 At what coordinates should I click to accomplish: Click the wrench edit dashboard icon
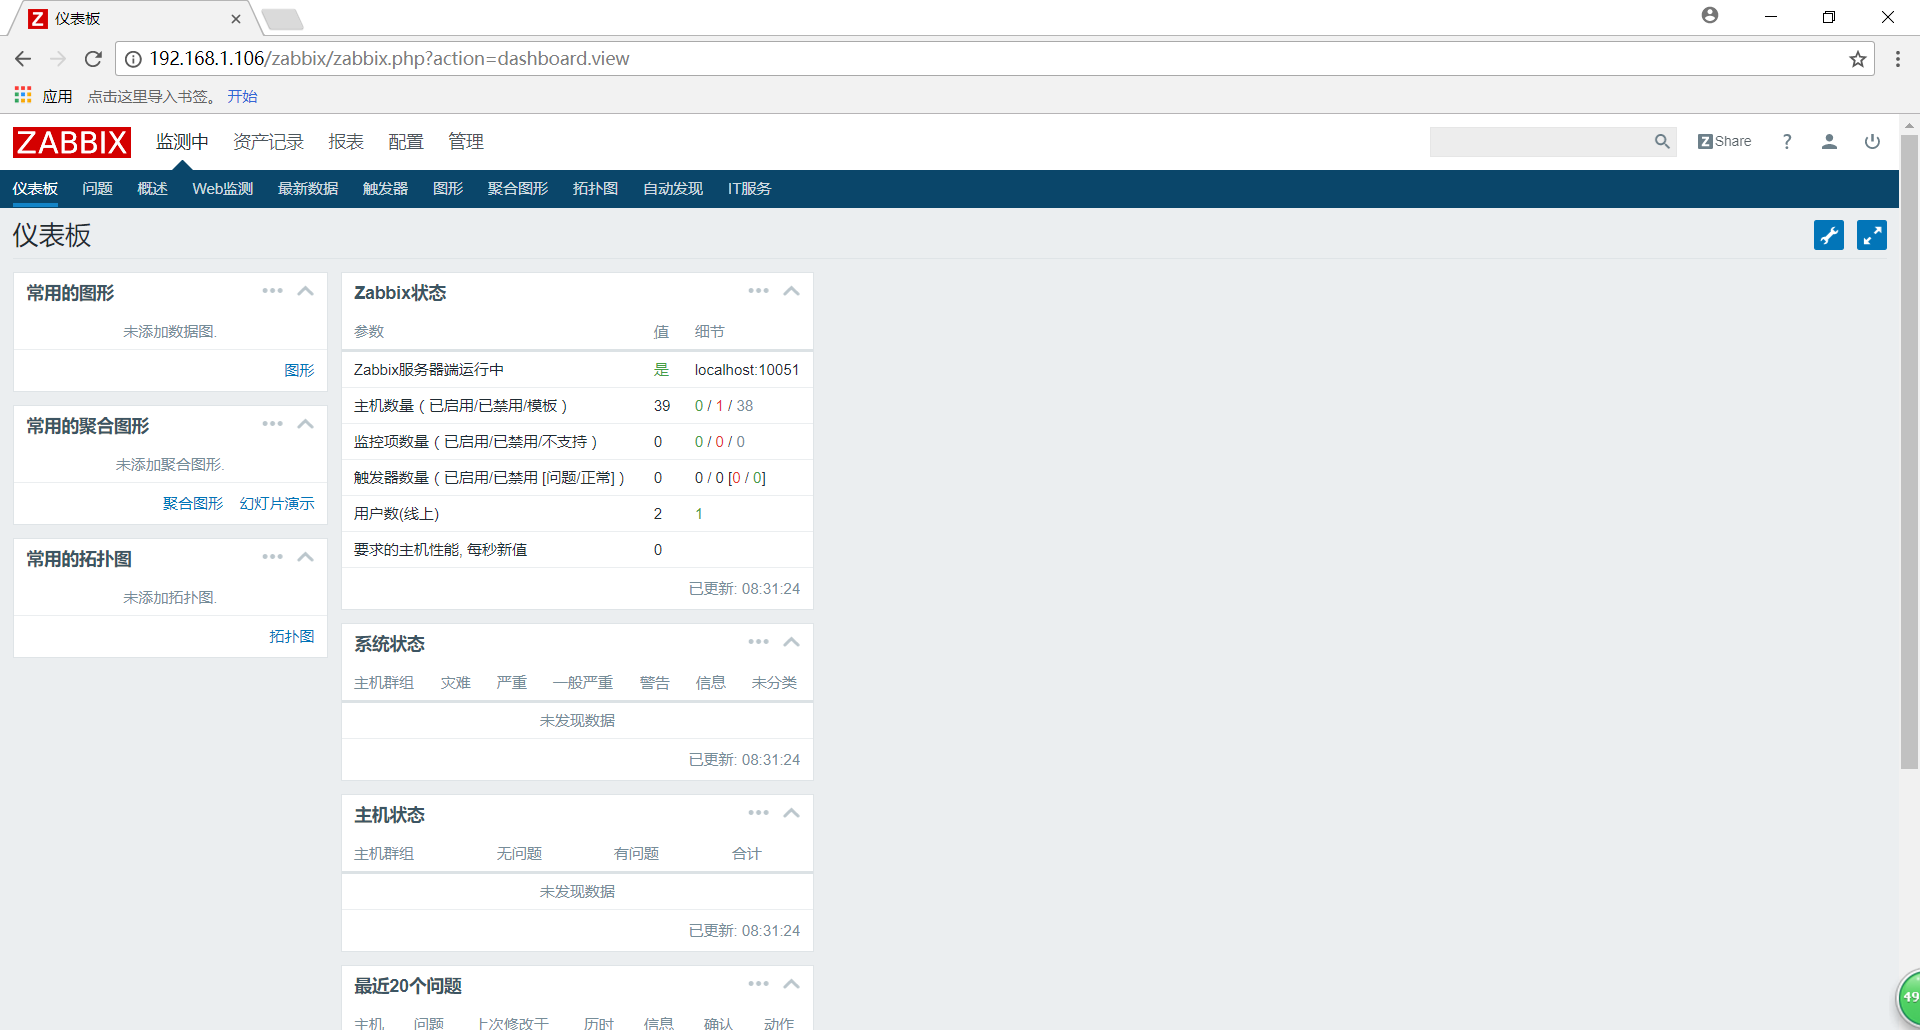coord(1829,235)
